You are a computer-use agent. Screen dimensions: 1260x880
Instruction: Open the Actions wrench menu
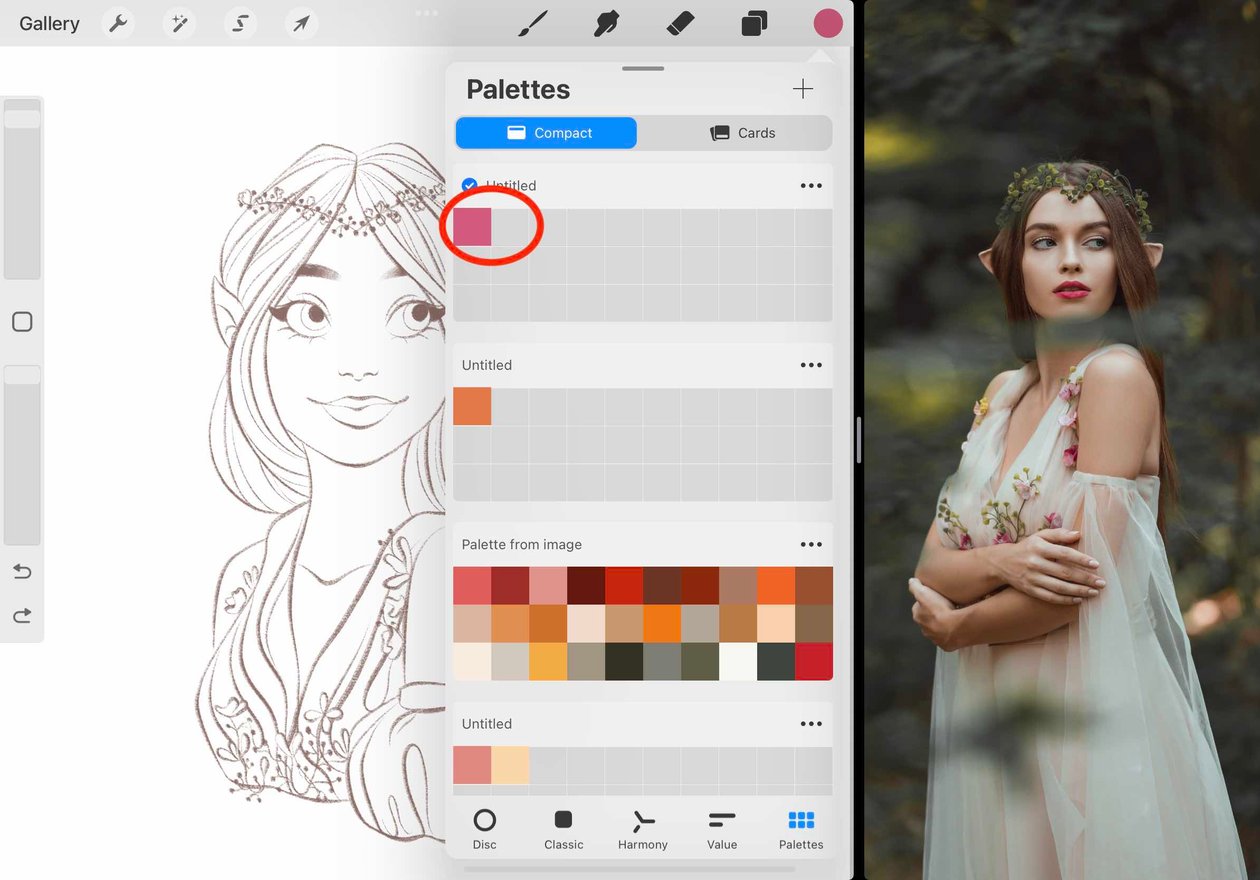coord(119,23)
